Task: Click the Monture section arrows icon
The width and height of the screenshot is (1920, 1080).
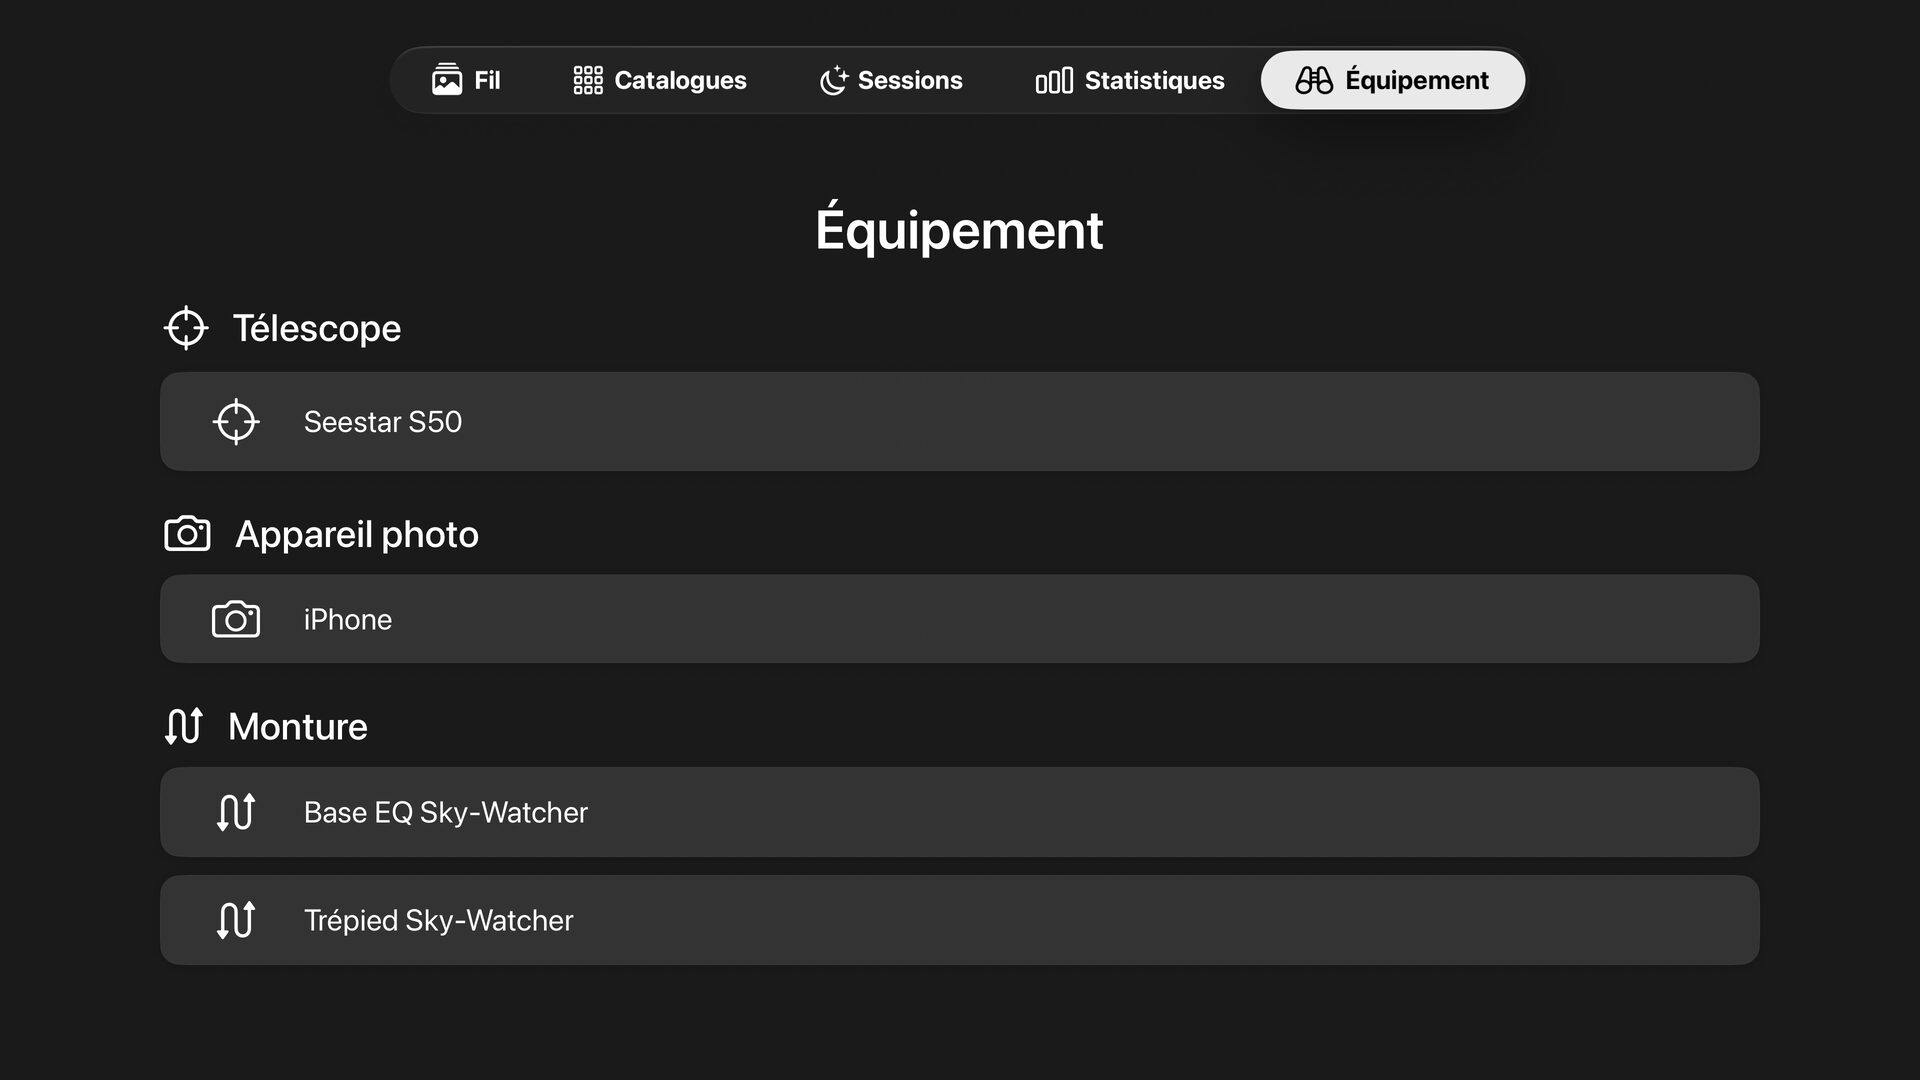Action: (x=184, y=726)
